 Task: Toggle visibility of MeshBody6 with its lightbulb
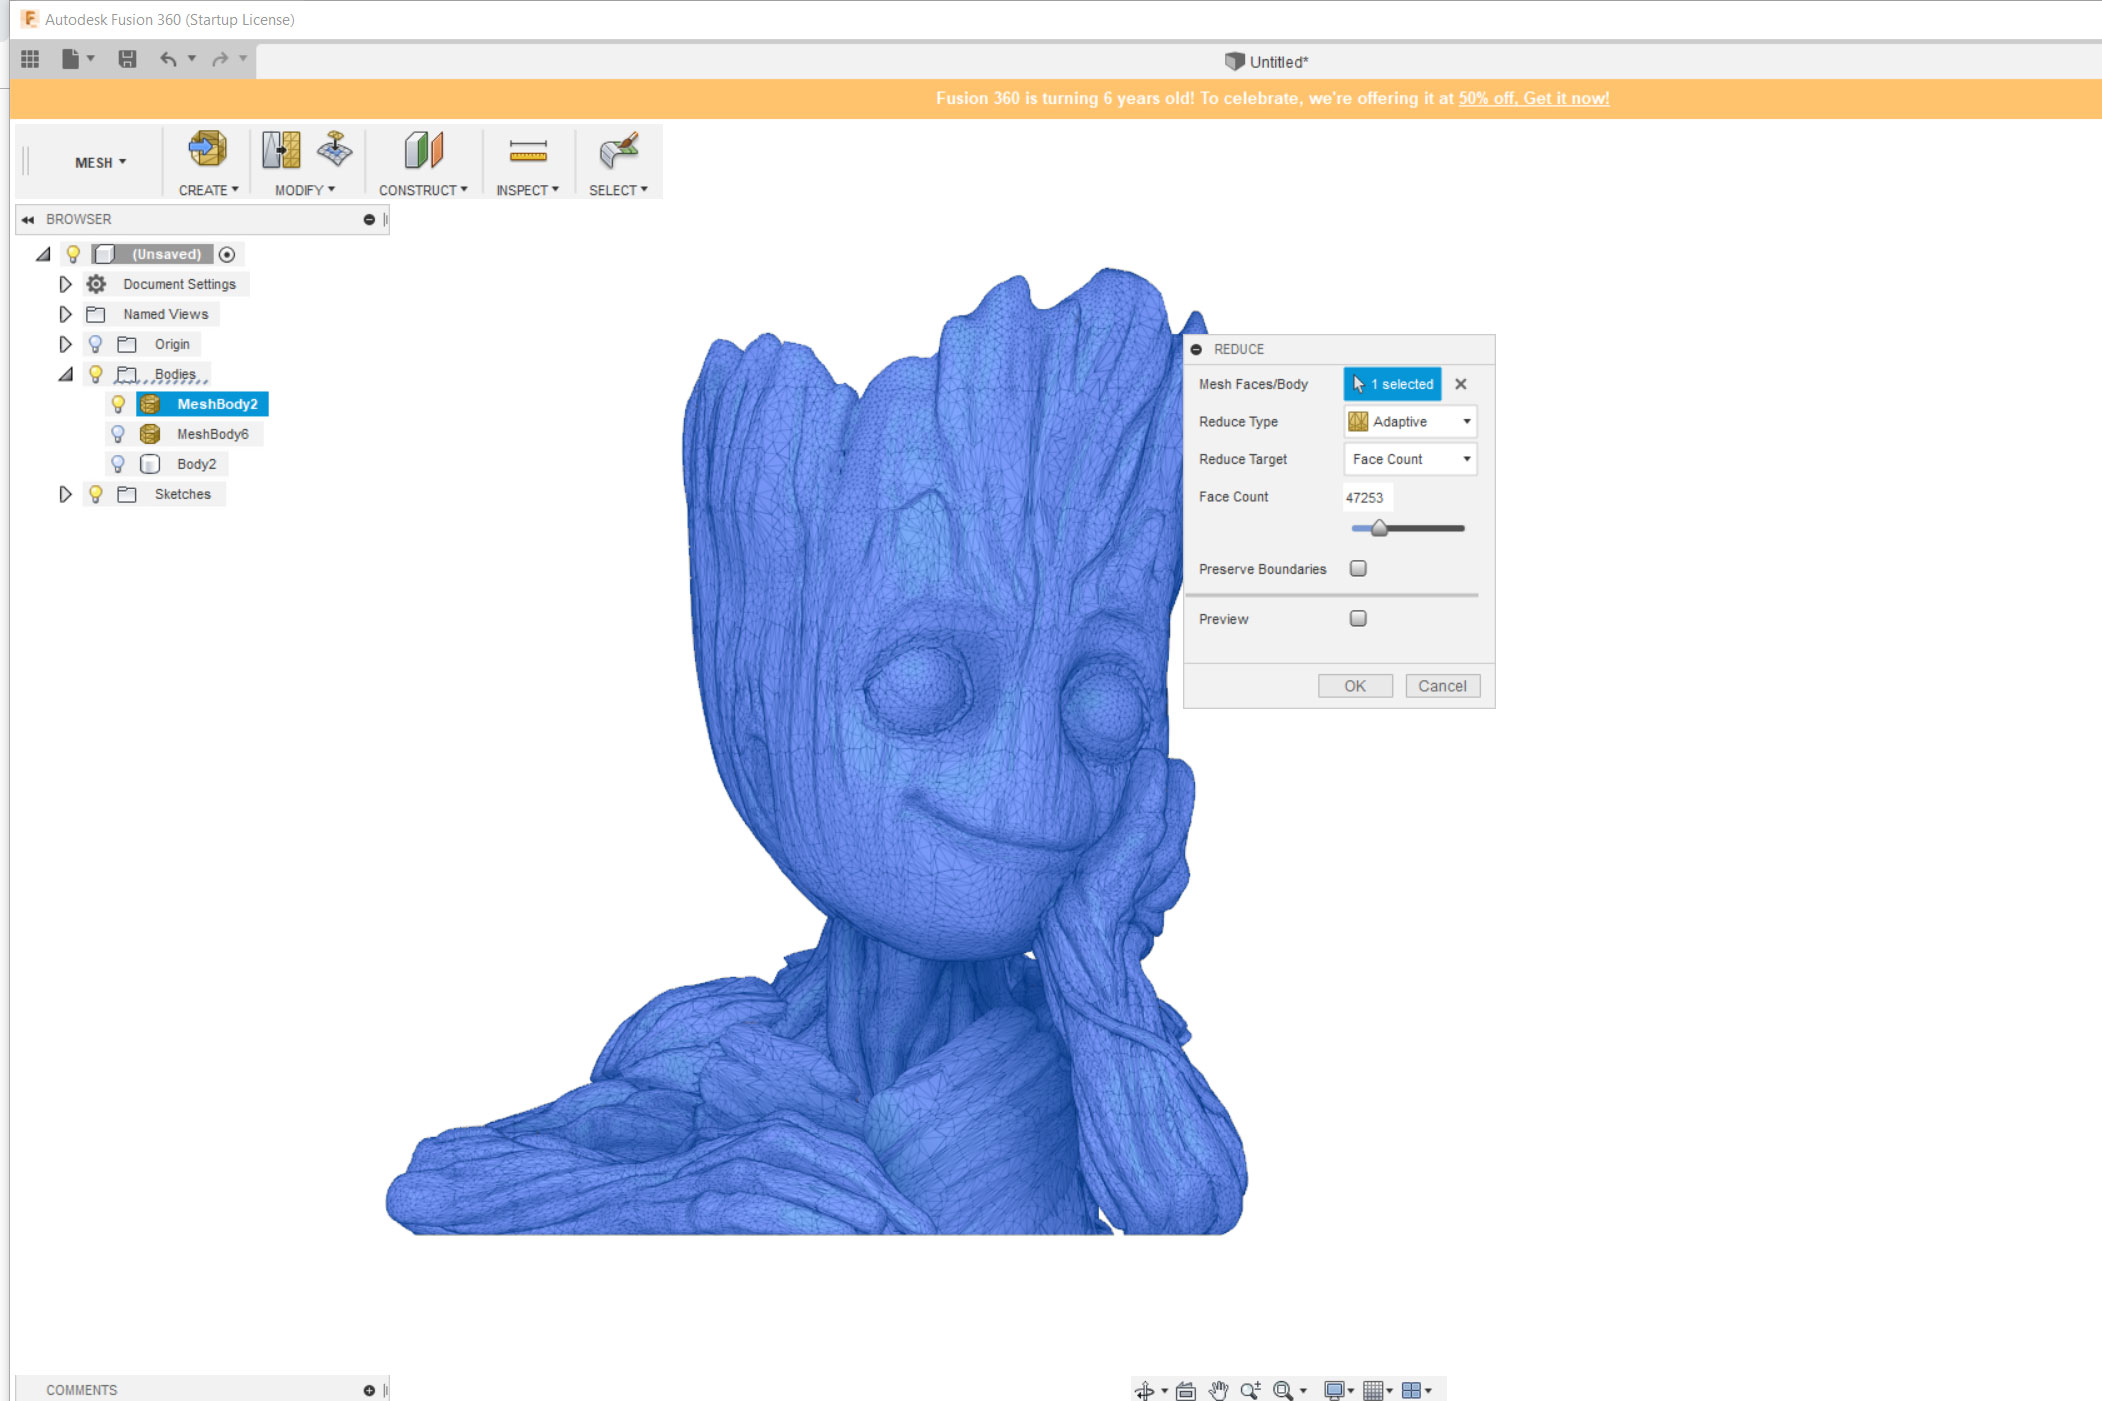[118, 434]
